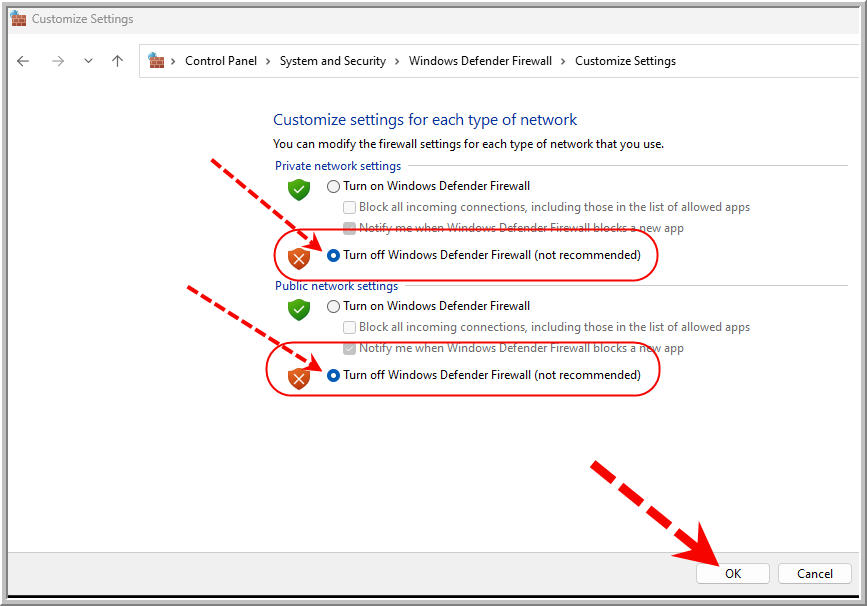867x606 pixels.
Task: Select Turn on Firewall for public network
Action: tap(333, 306)
